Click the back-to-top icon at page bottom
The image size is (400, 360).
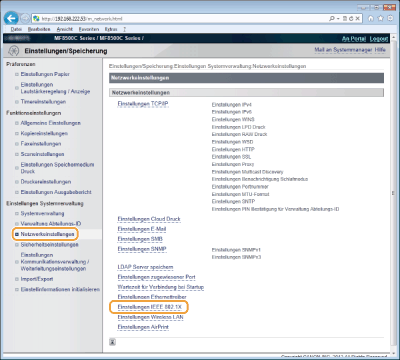(113, 342)
